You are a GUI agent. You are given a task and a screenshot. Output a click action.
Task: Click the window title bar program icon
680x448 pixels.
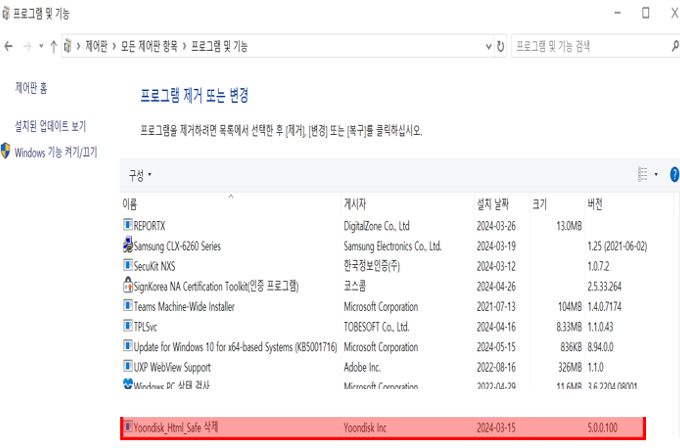[x=6, y=13]
